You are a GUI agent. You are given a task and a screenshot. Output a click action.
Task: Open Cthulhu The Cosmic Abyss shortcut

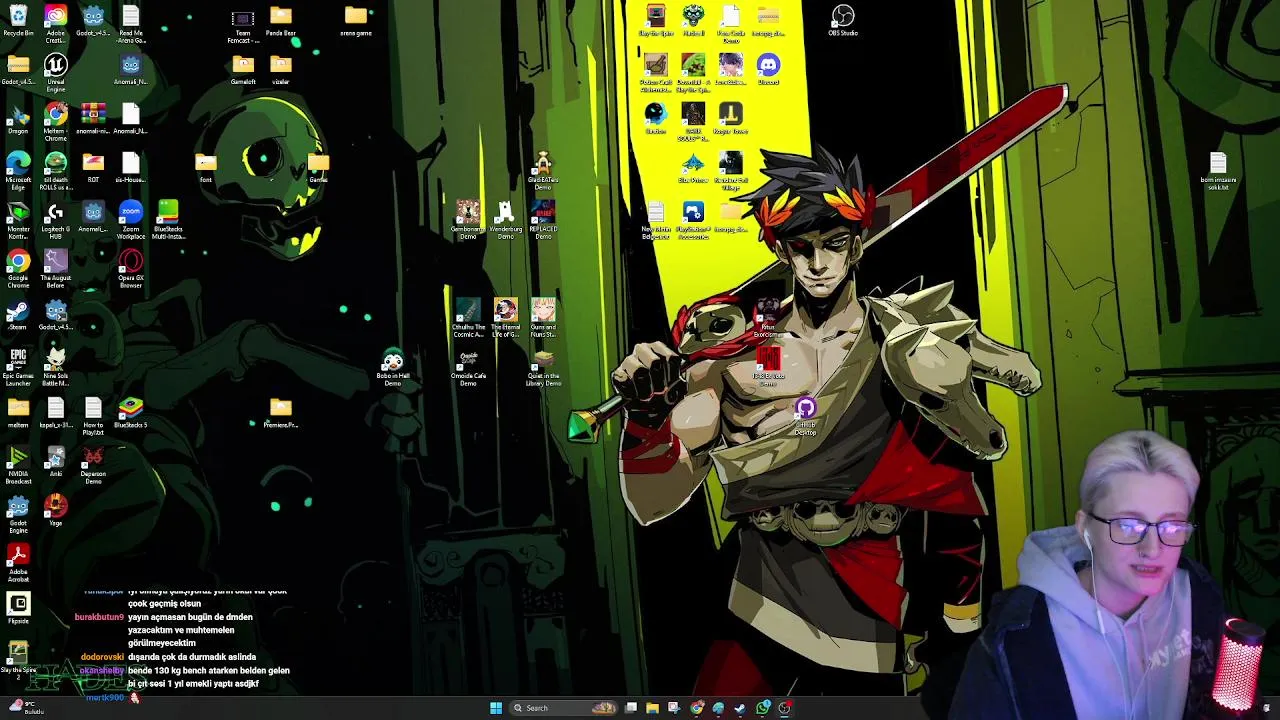point(468,318)
